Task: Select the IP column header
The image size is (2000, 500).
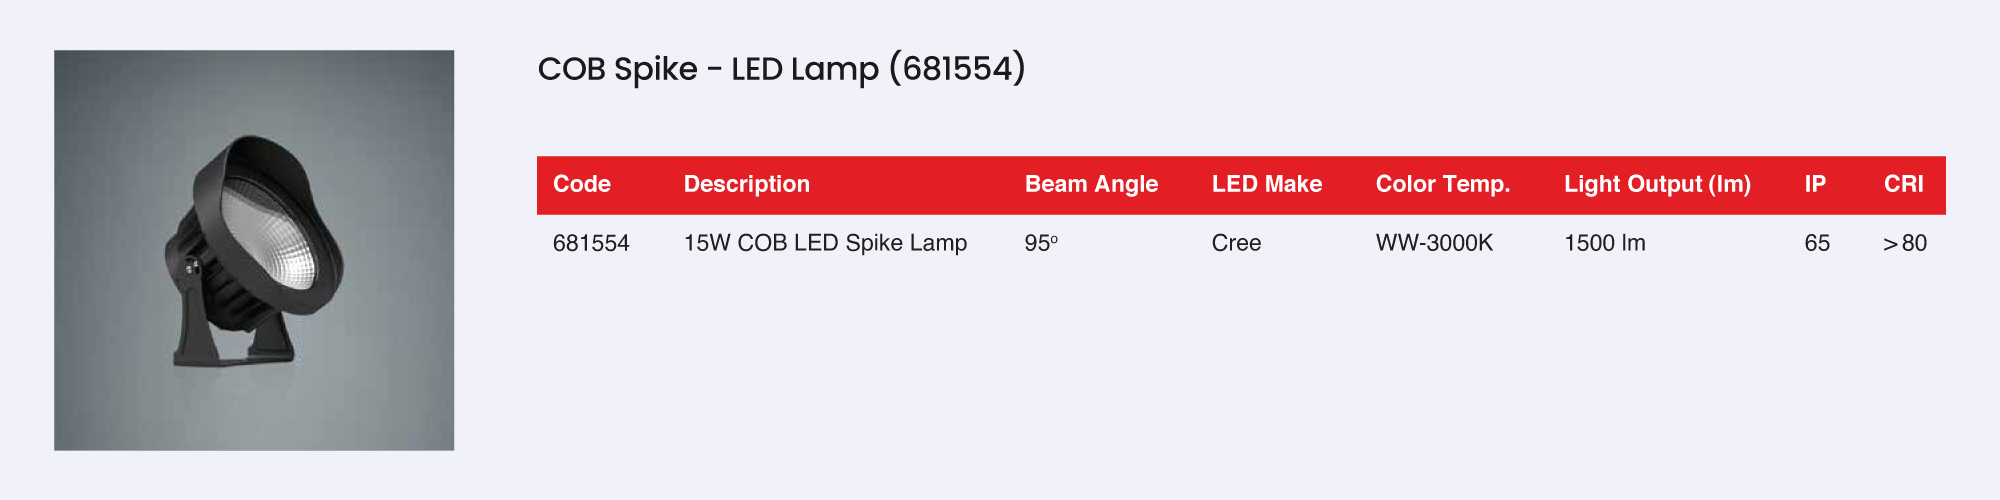Action: 1814,184
